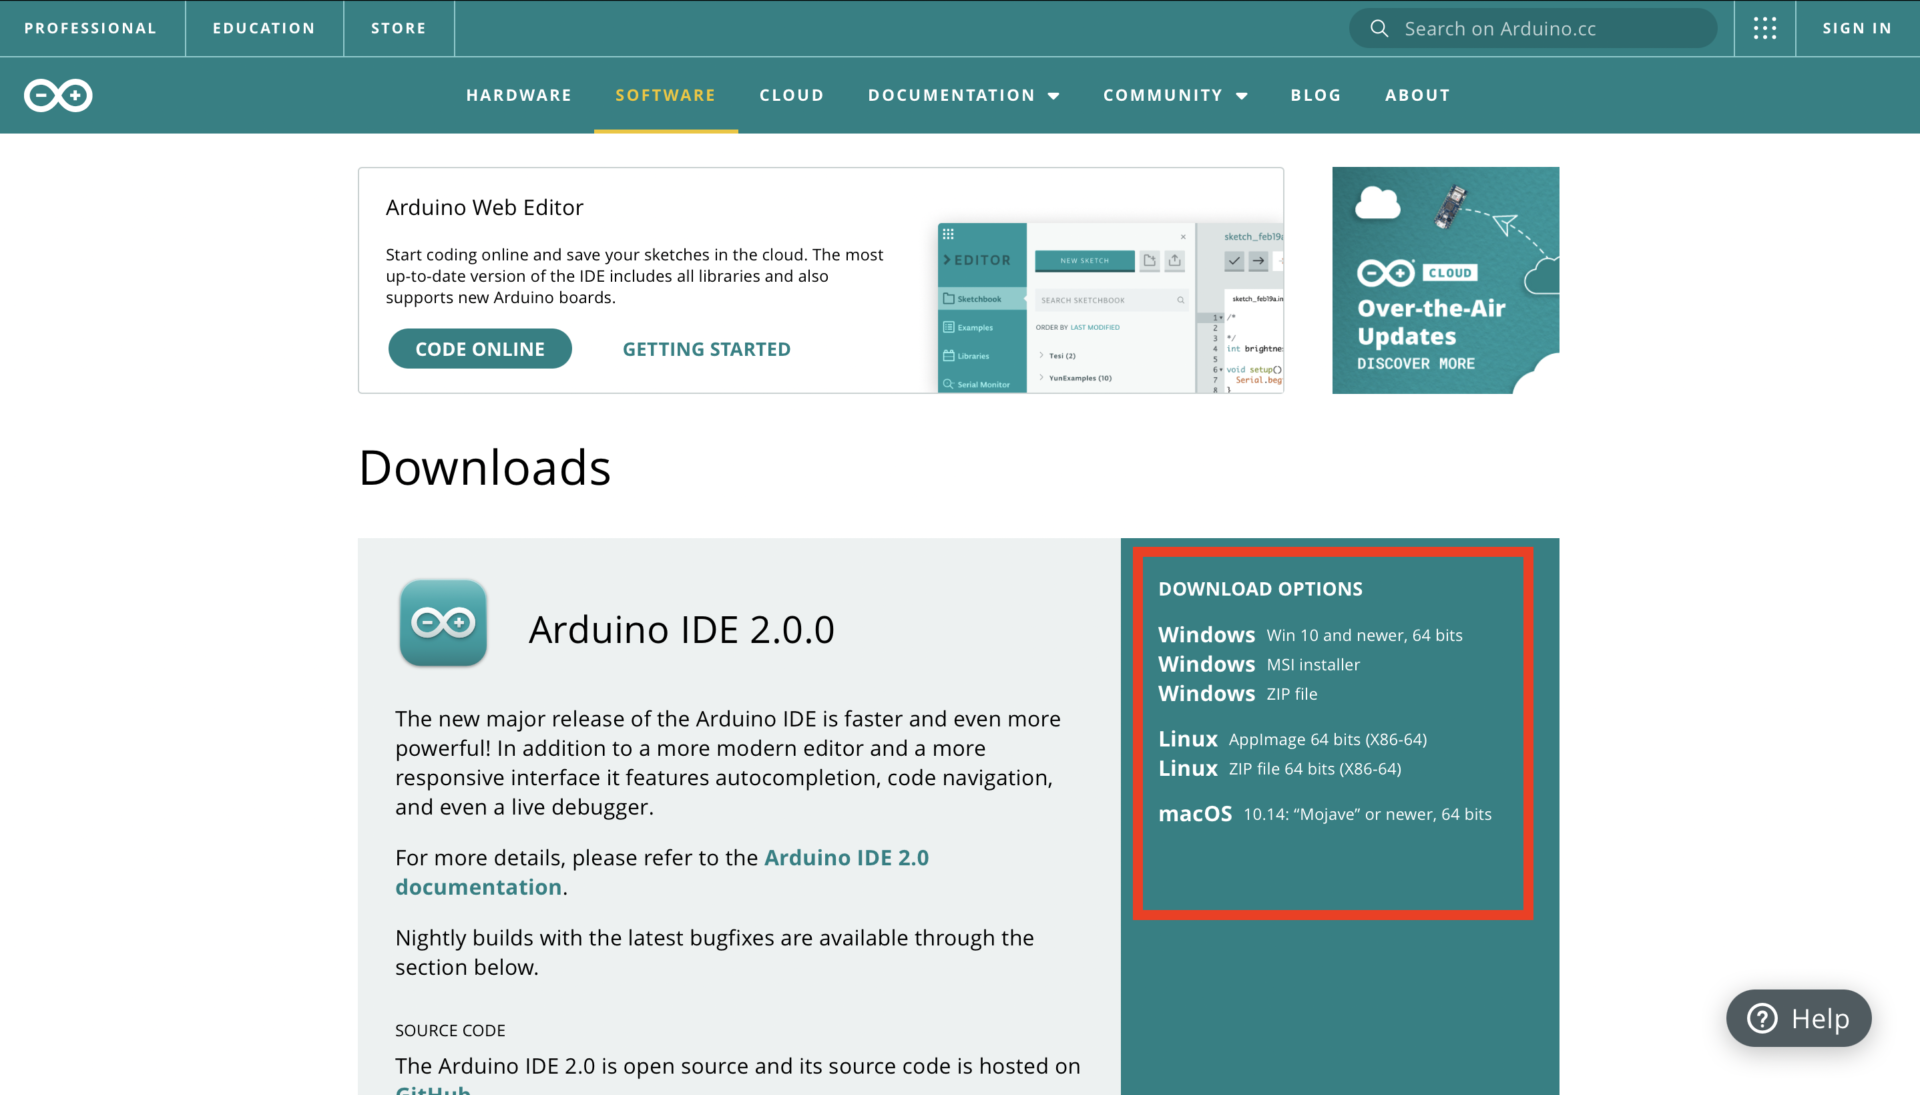Go to the Hardware menu item
The image size is (1920, 1095).
[519, 95]
